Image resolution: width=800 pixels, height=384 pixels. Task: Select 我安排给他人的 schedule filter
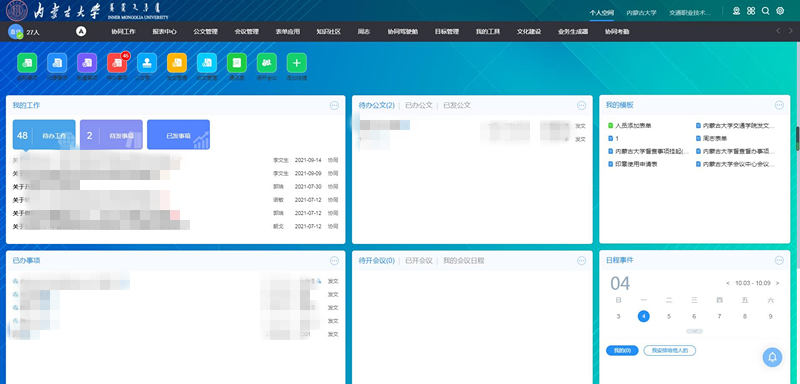670,350
